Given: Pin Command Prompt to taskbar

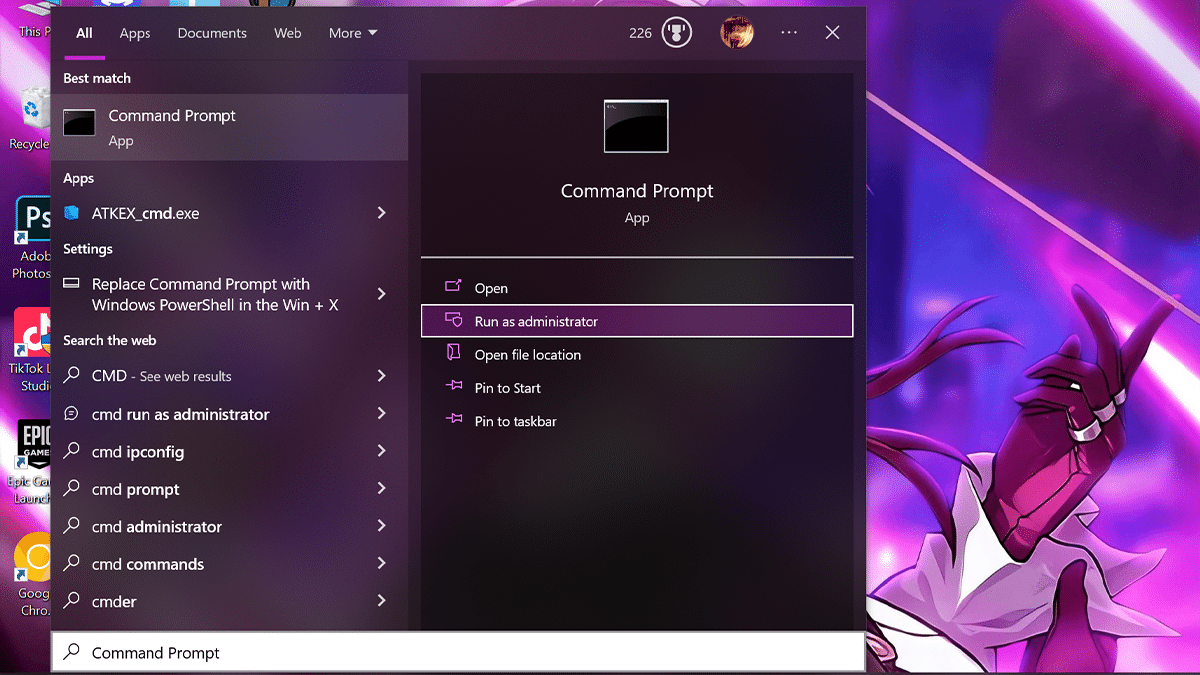Looking at the screenshot, I should point(515,422).
